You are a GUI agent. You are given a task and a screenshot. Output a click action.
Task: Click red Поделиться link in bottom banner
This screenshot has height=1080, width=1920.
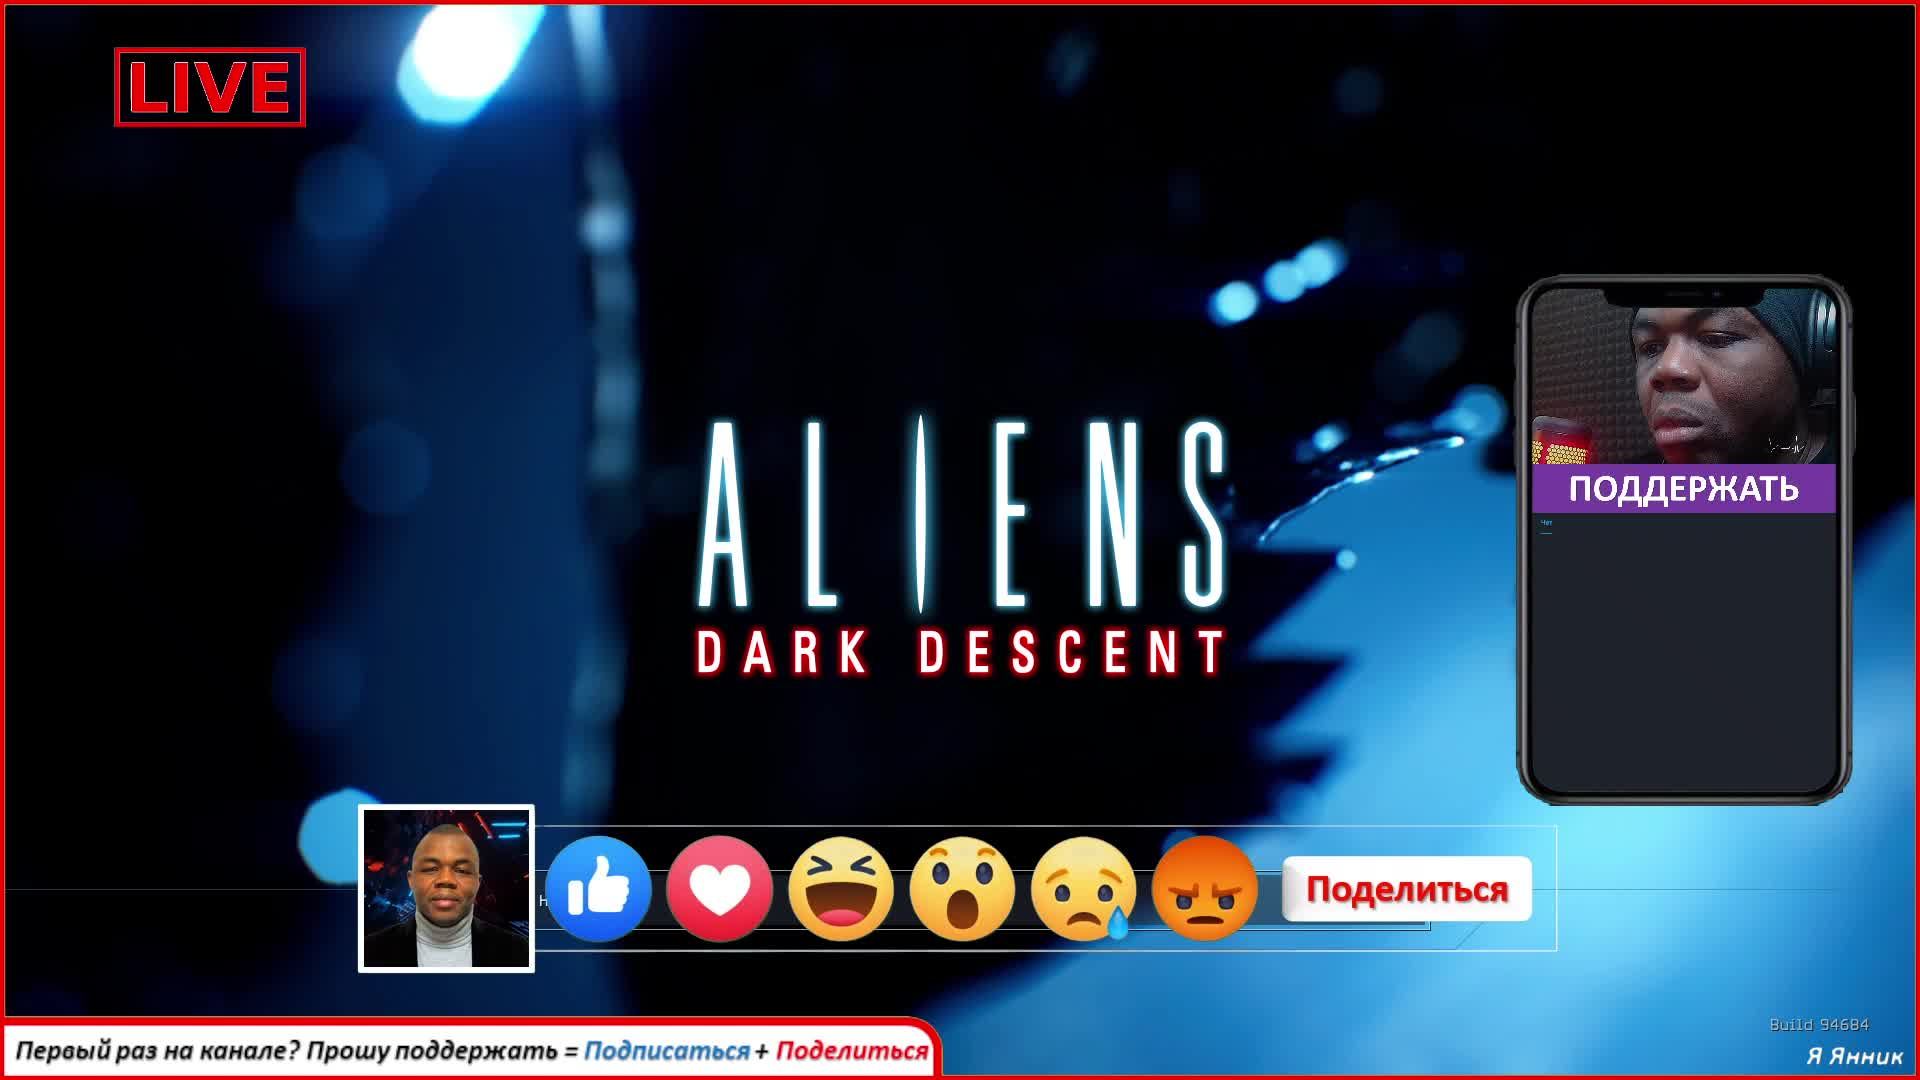point(851,1051)
